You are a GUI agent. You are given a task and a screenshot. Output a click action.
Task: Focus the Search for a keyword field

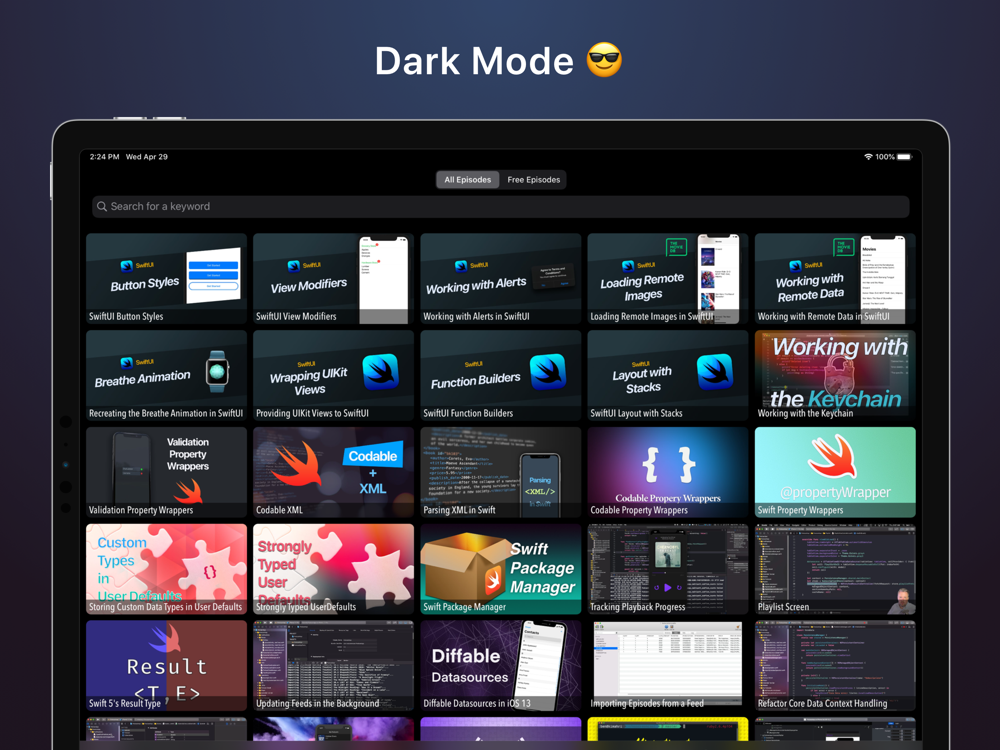[501, 207]
